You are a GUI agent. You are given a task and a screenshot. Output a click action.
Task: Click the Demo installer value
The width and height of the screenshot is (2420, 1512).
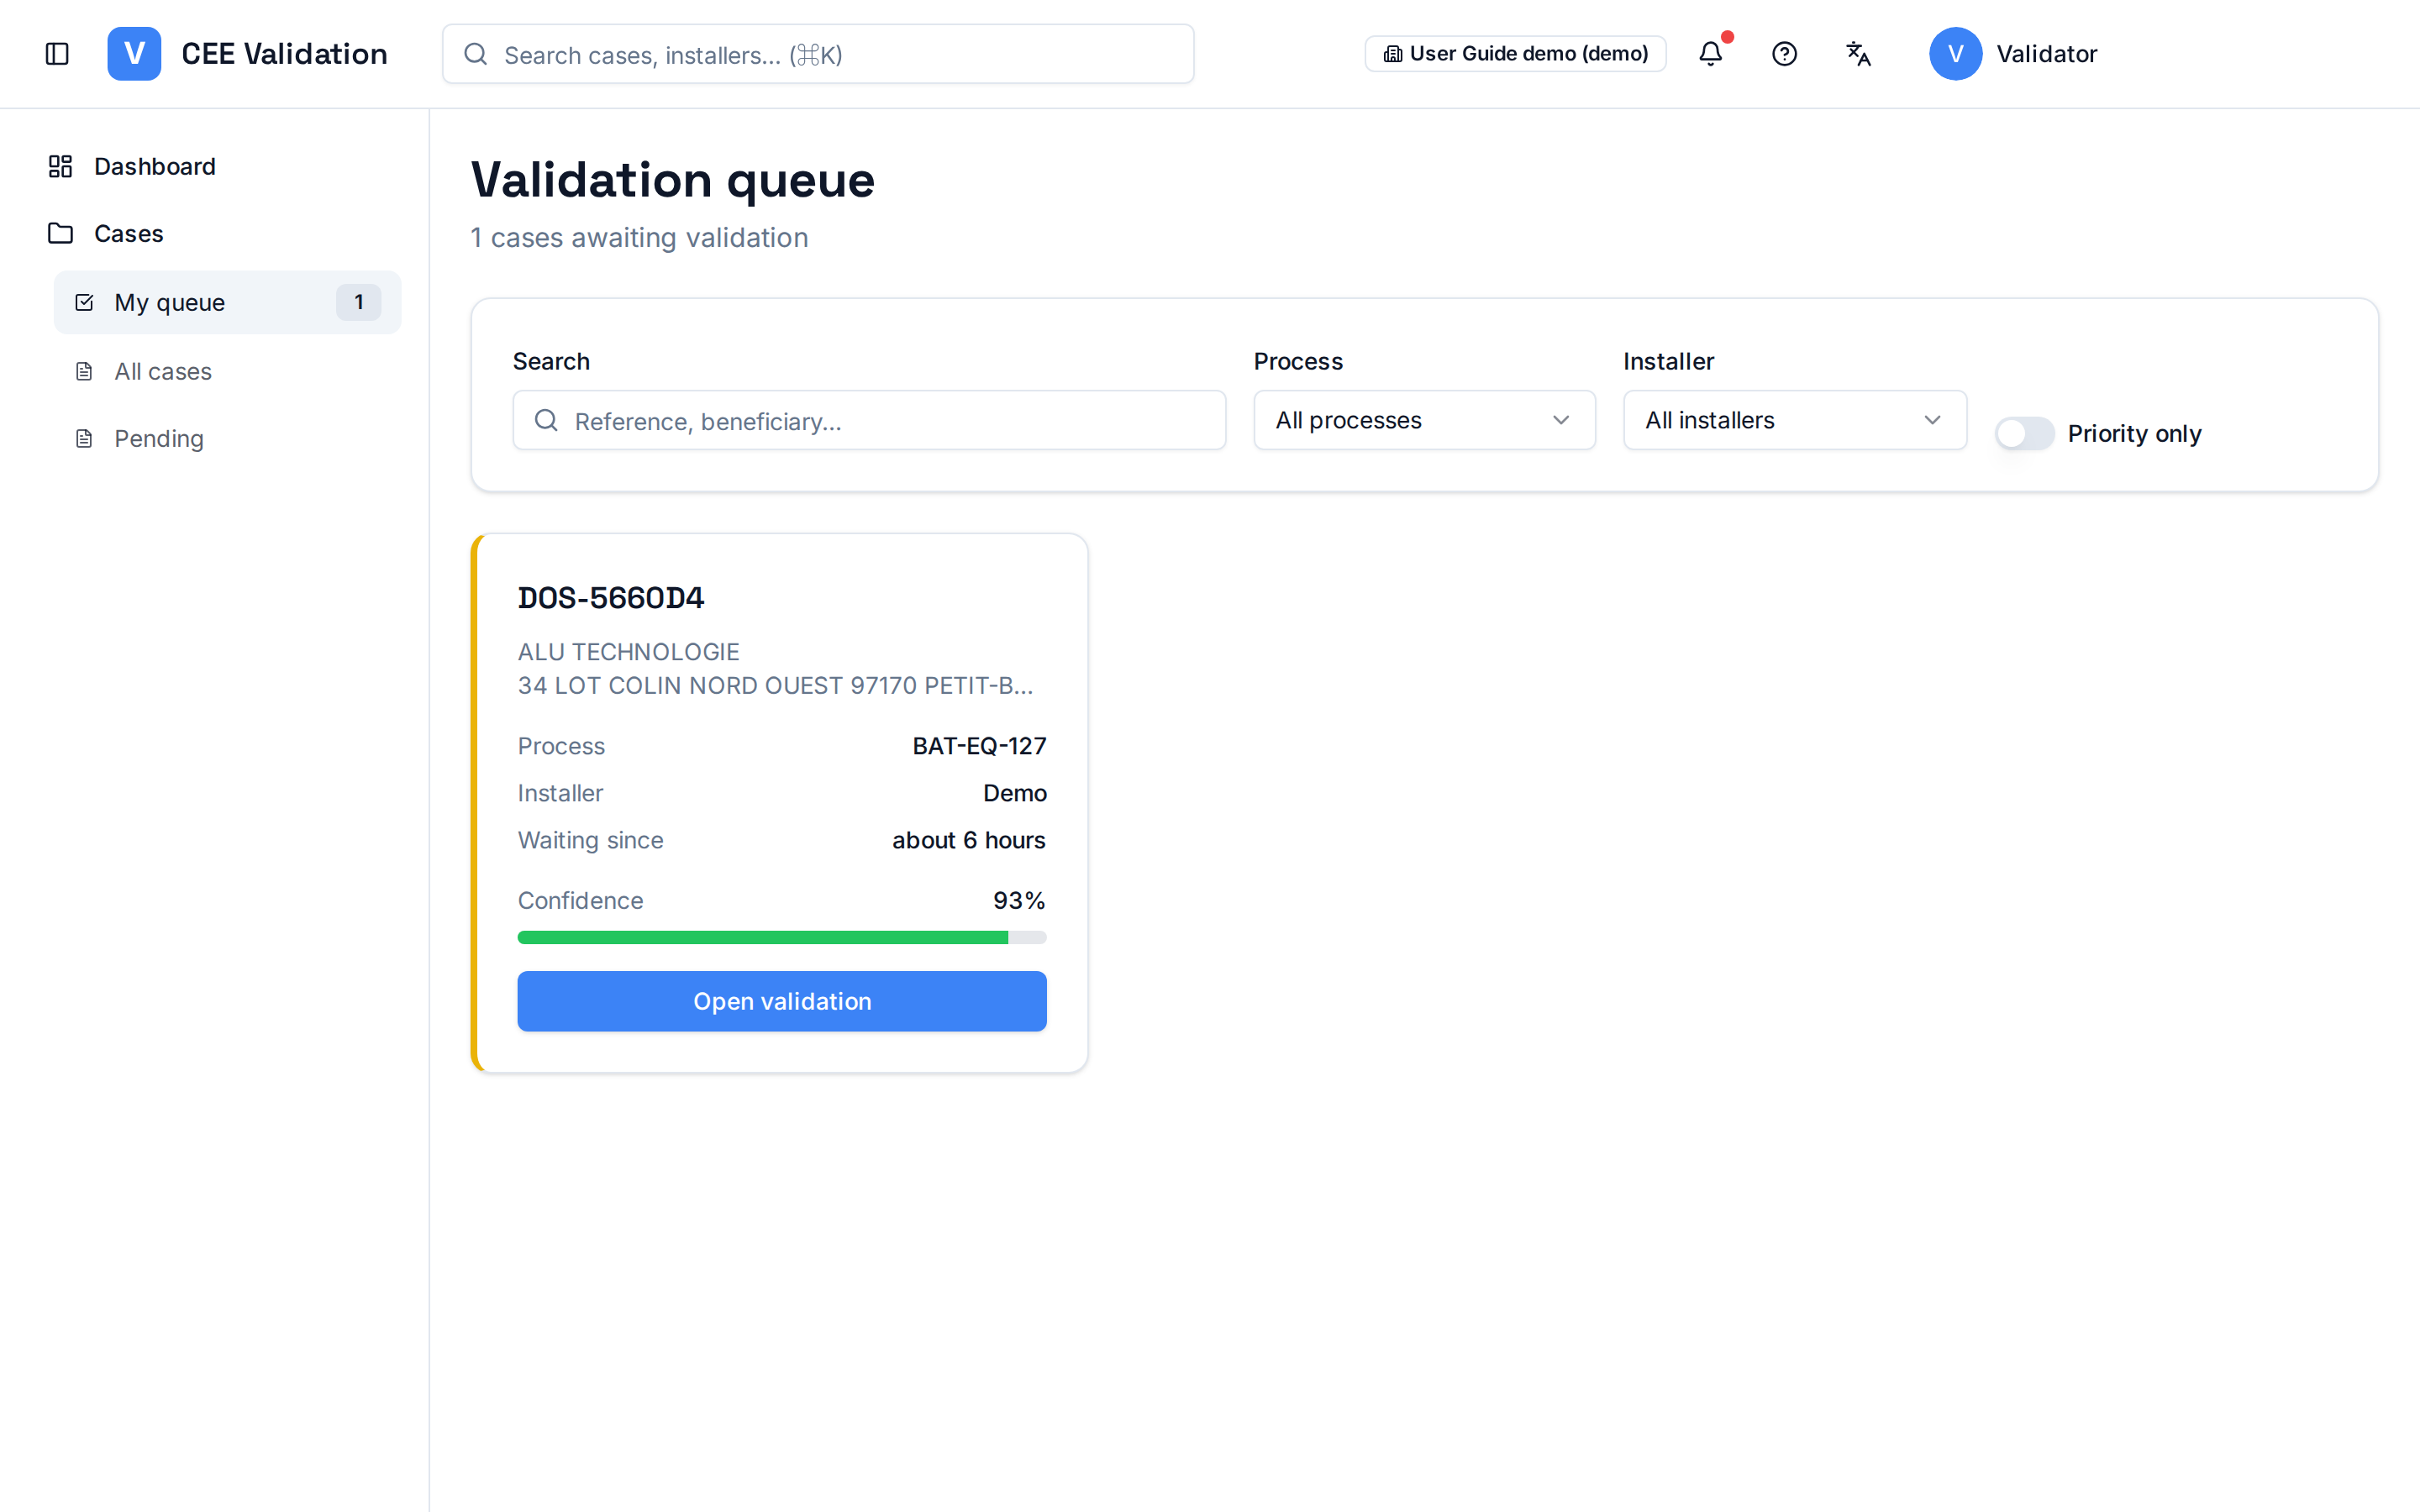tap(1015, 793)
